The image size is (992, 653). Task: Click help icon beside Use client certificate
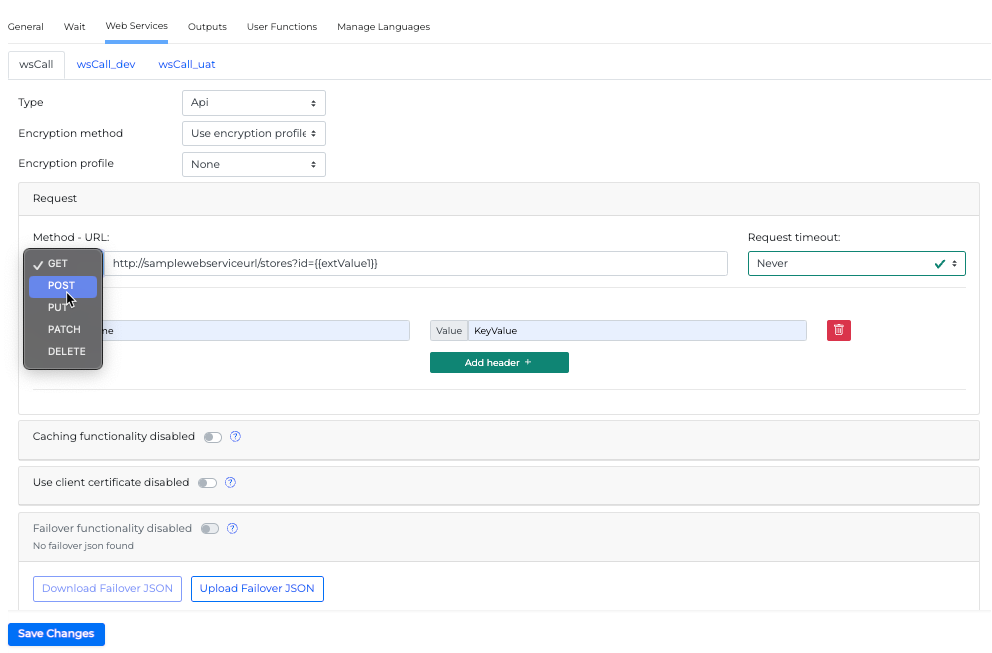click(x=230, y=483)
